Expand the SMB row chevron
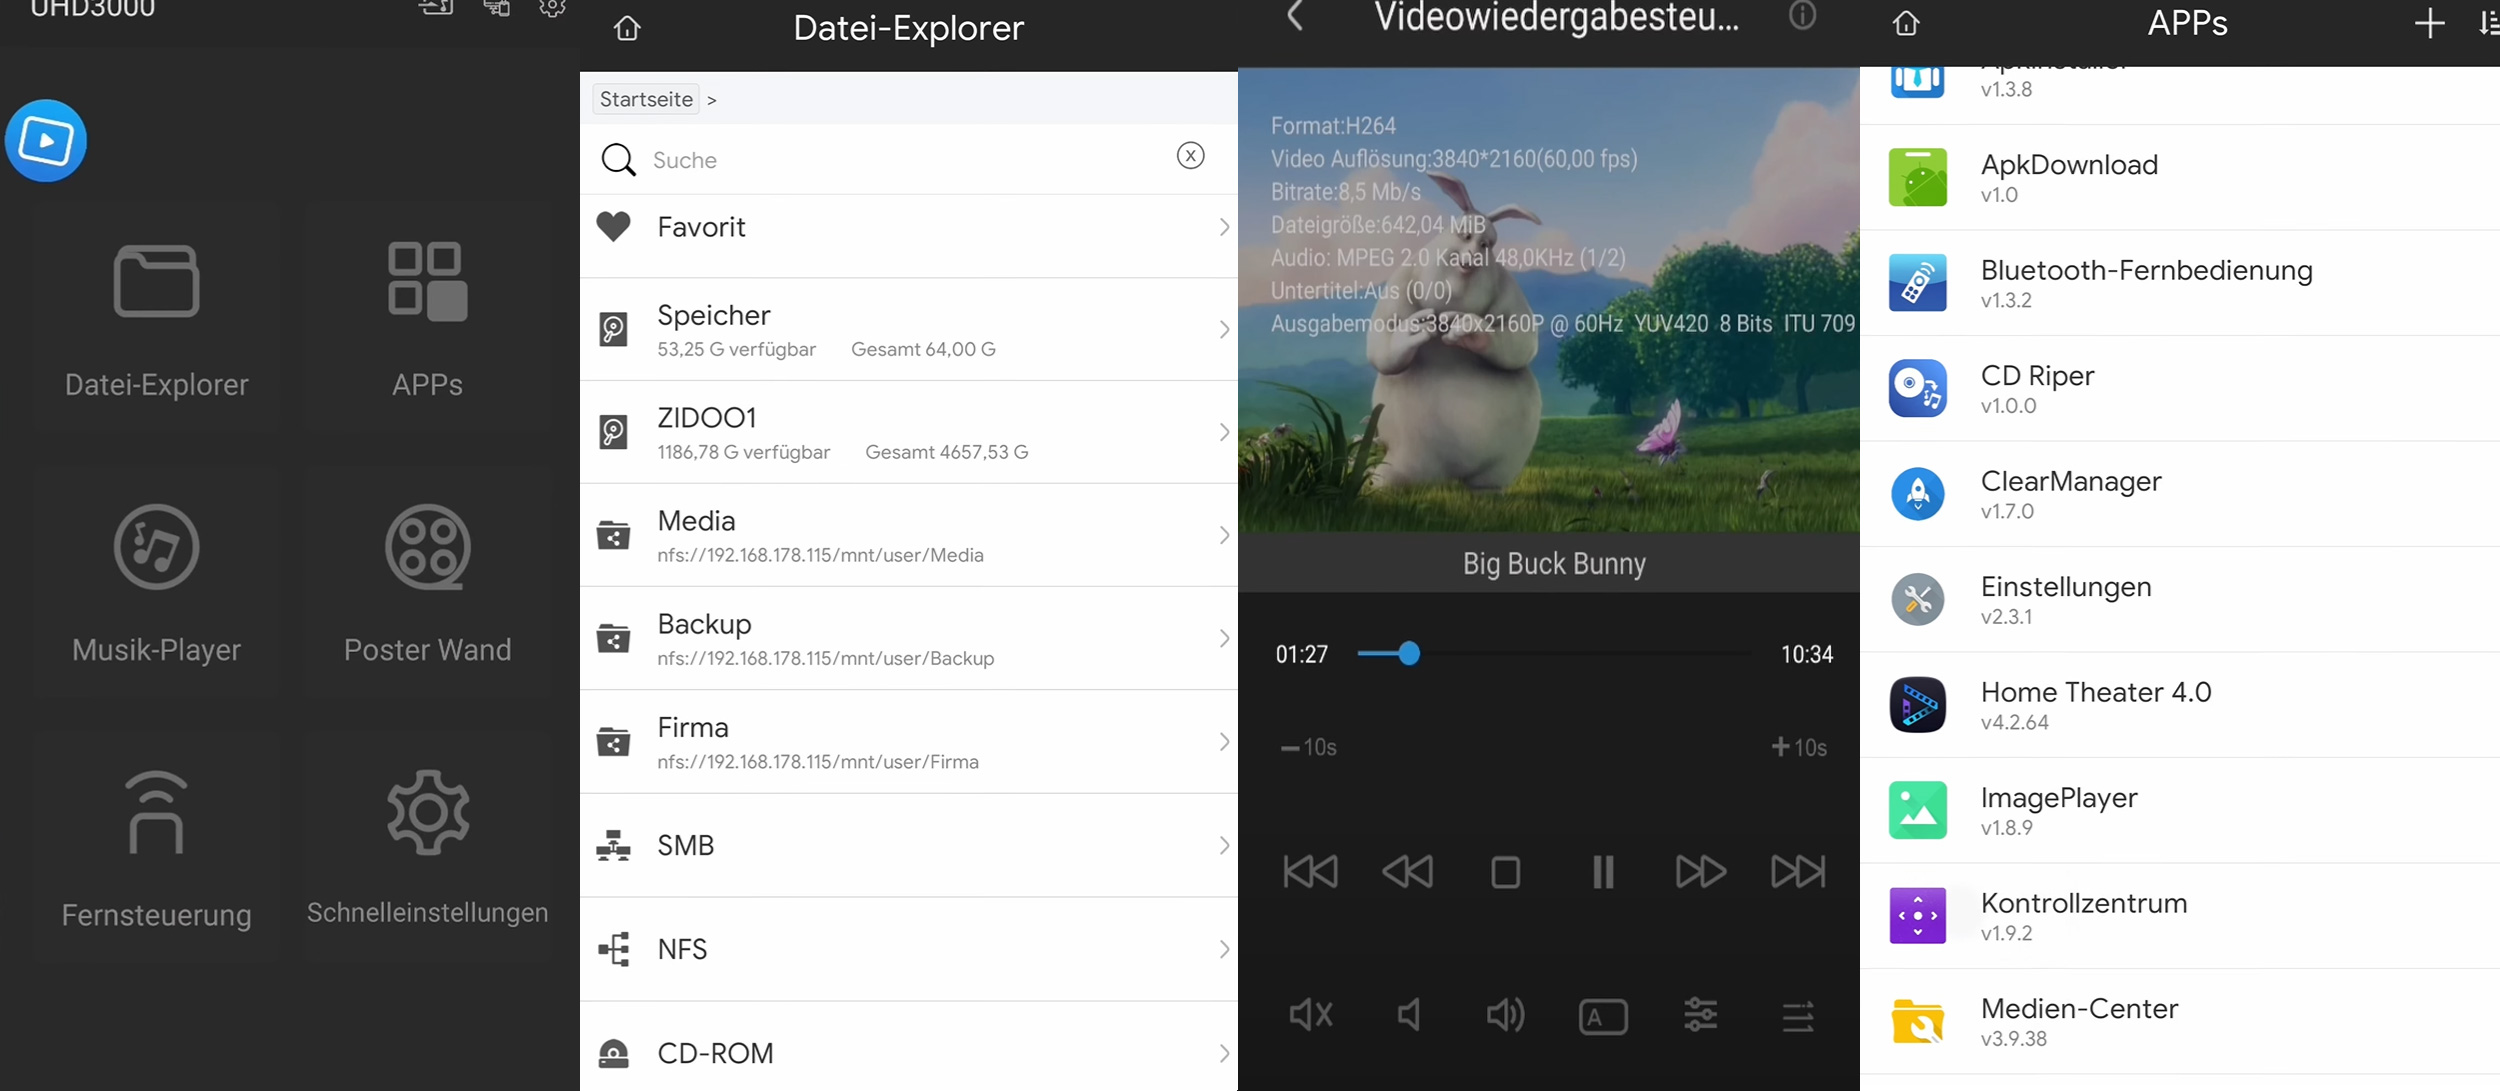The width and height of the screenshot is (2500, 1091). pos(1224,846)
